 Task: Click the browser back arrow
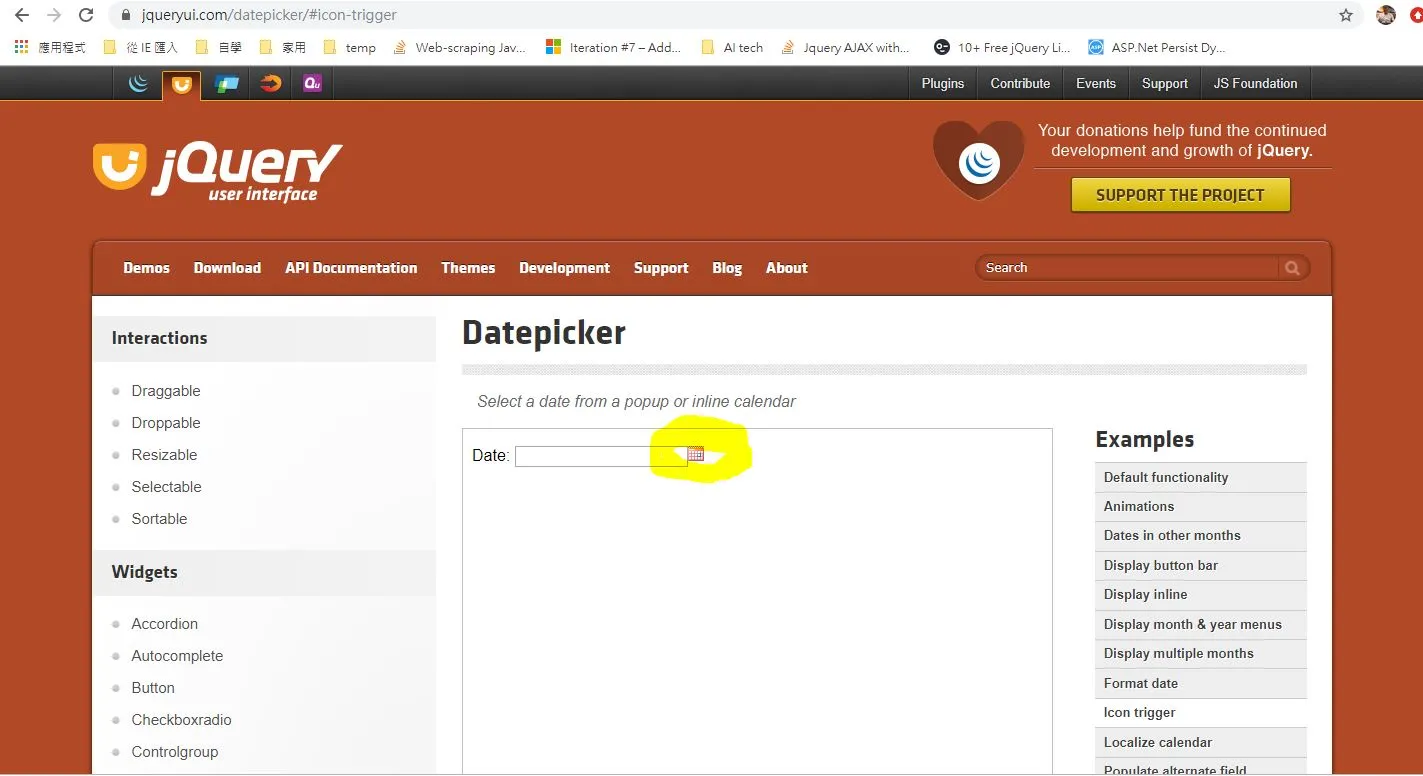pyautogui.click(x=21, y=15)
